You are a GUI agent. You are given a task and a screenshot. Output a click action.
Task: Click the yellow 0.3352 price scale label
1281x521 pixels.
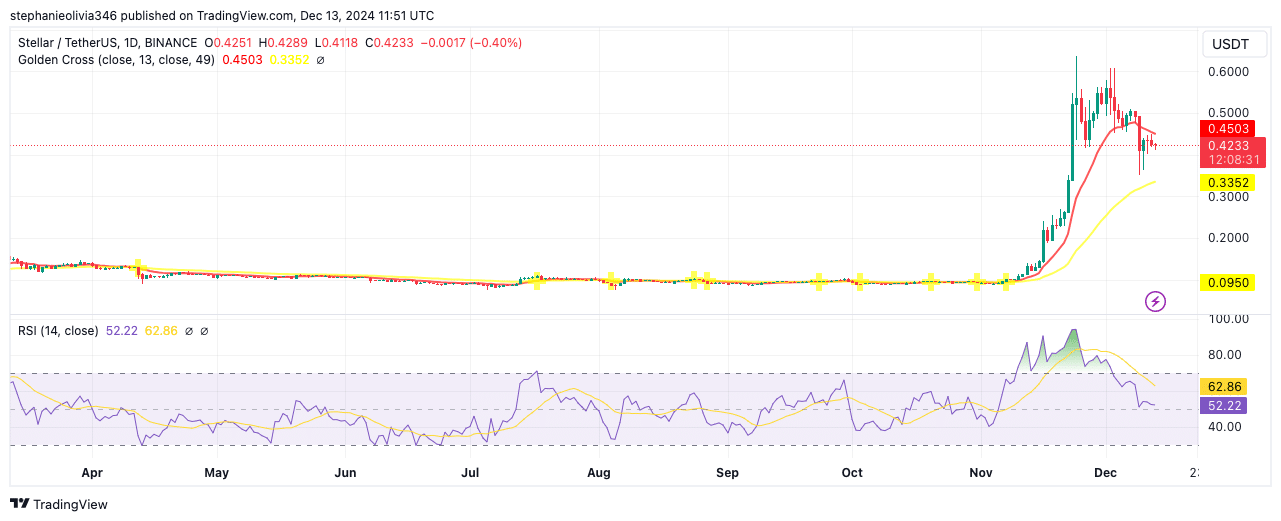1226,183
